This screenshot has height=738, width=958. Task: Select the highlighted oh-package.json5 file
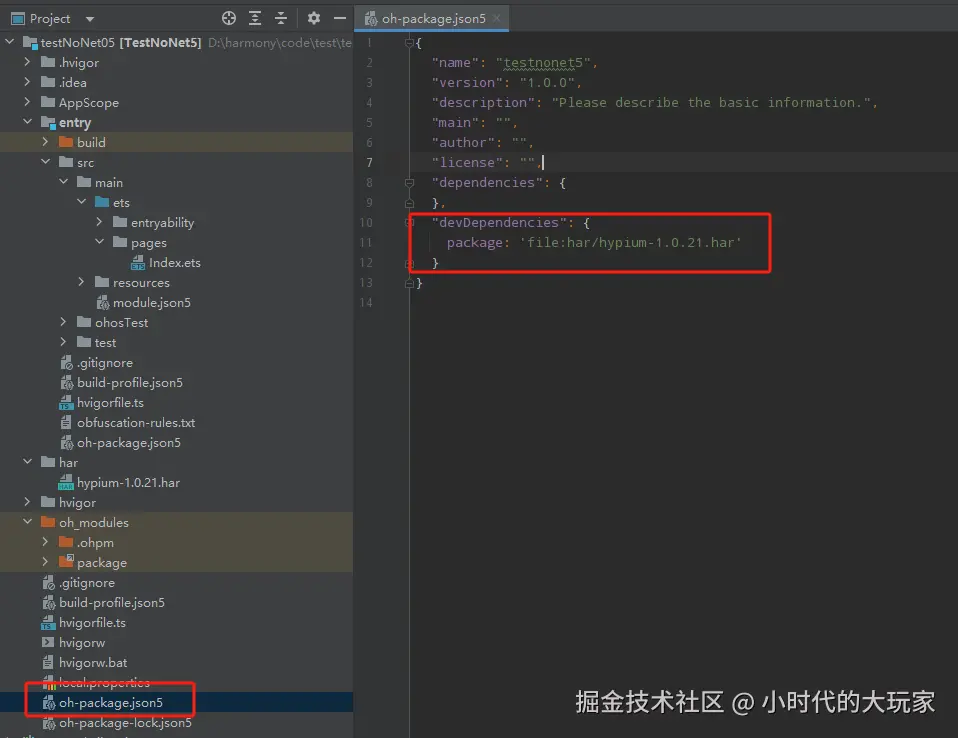110,702
